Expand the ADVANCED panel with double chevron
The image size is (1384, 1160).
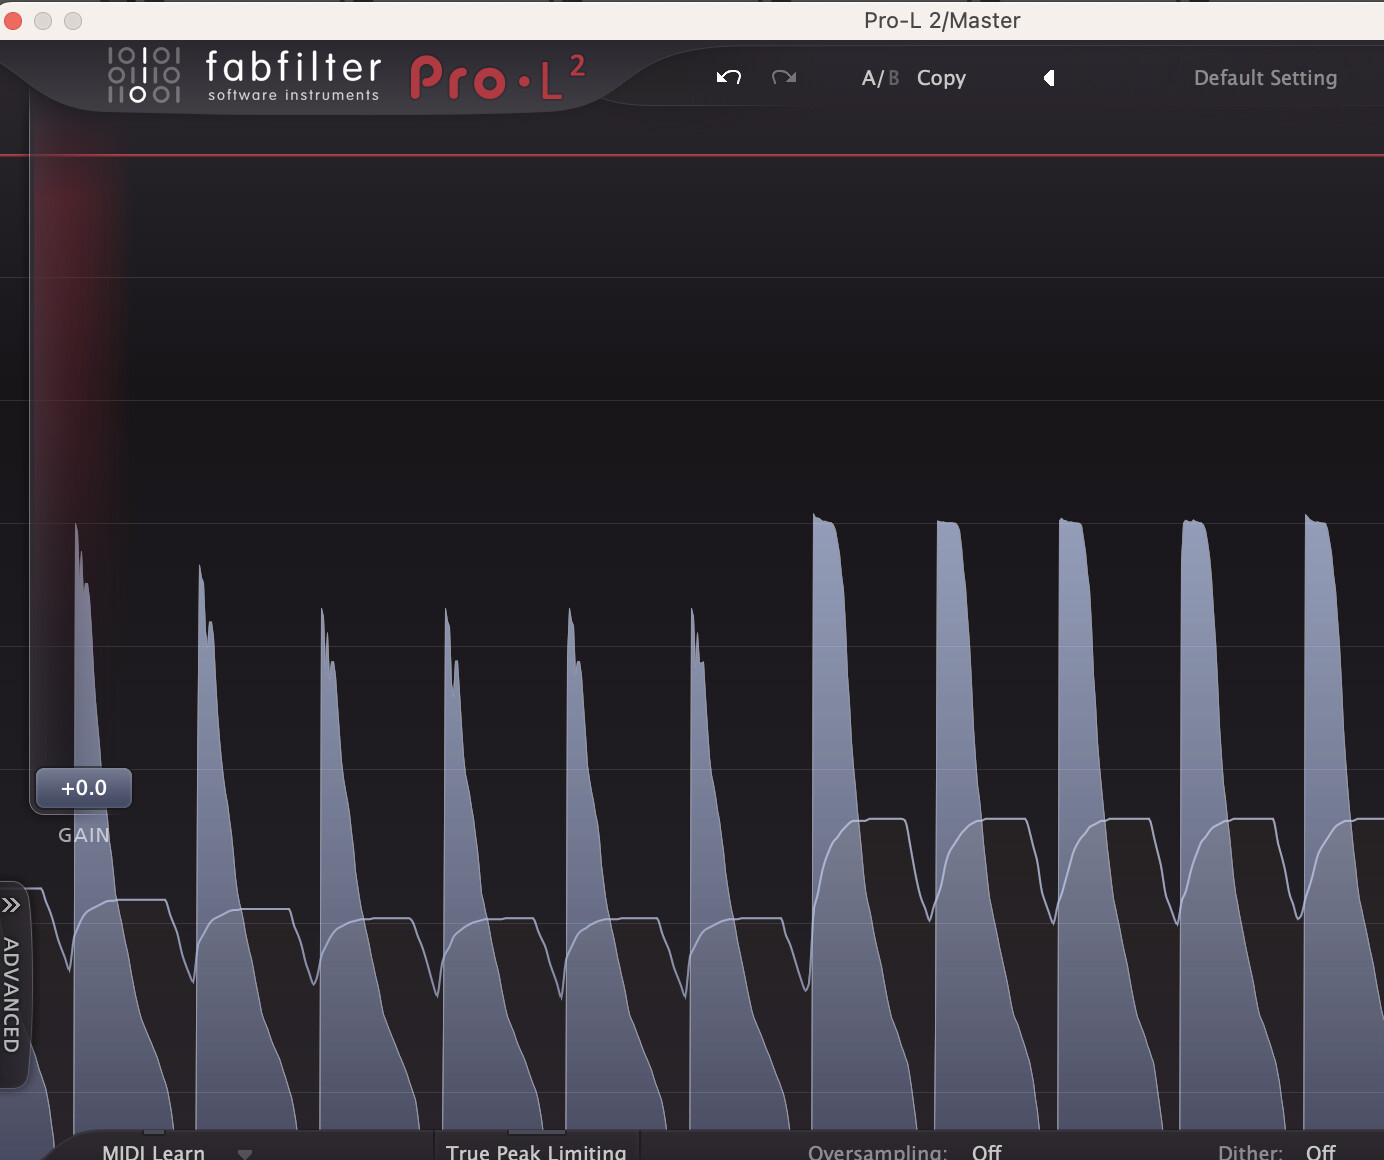[x=11, y=906]
